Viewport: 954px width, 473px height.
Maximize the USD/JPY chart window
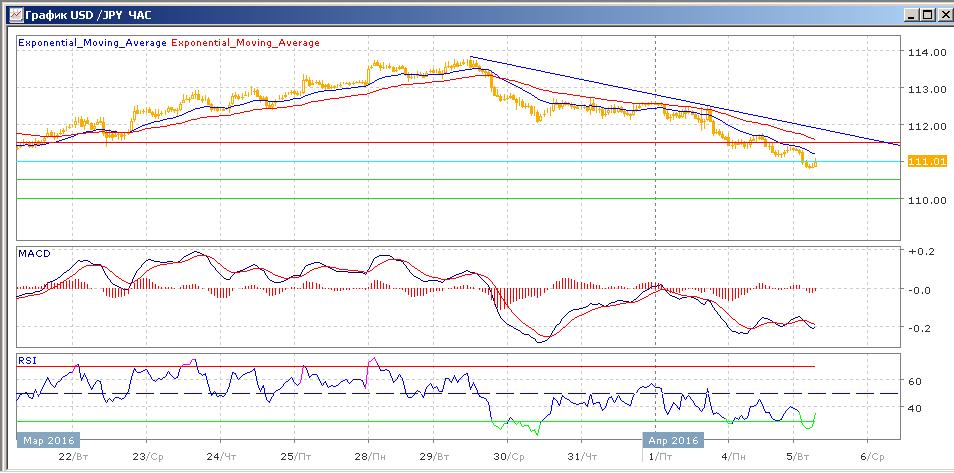[x=926, y=15]
